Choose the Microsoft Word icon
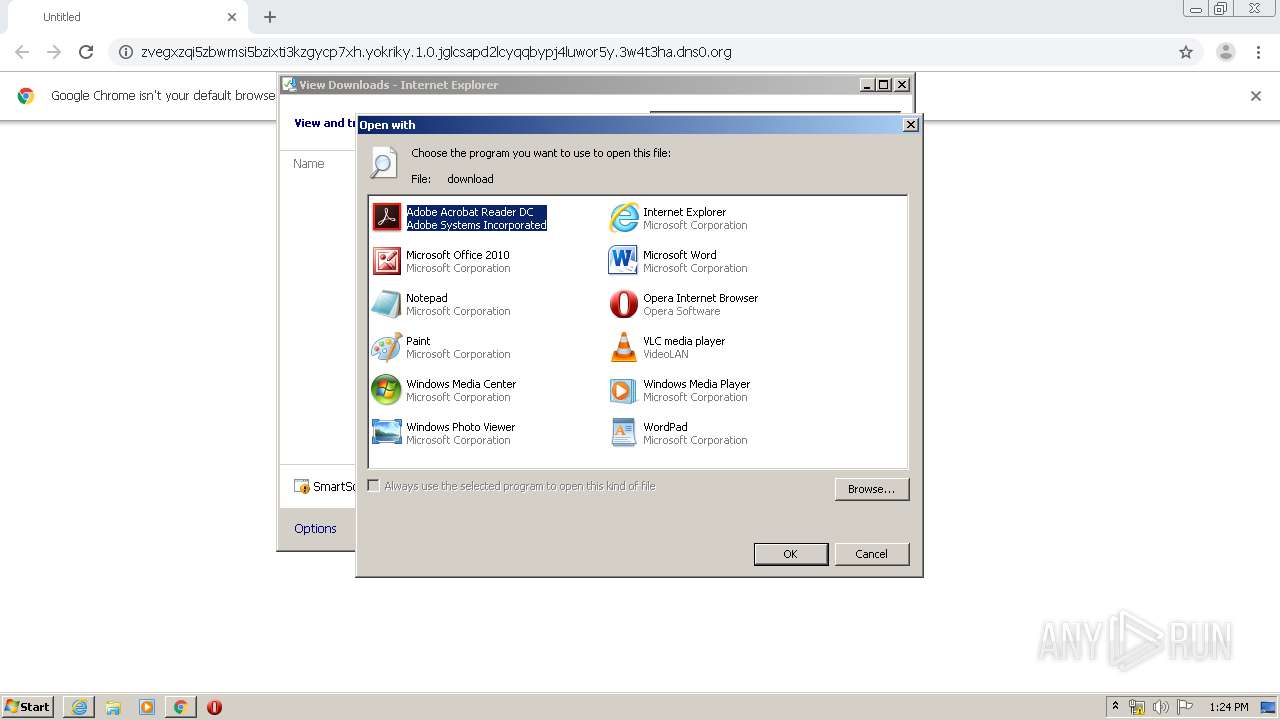The image size is (1280, 720). pyautogui.click(x=624, y=260)
